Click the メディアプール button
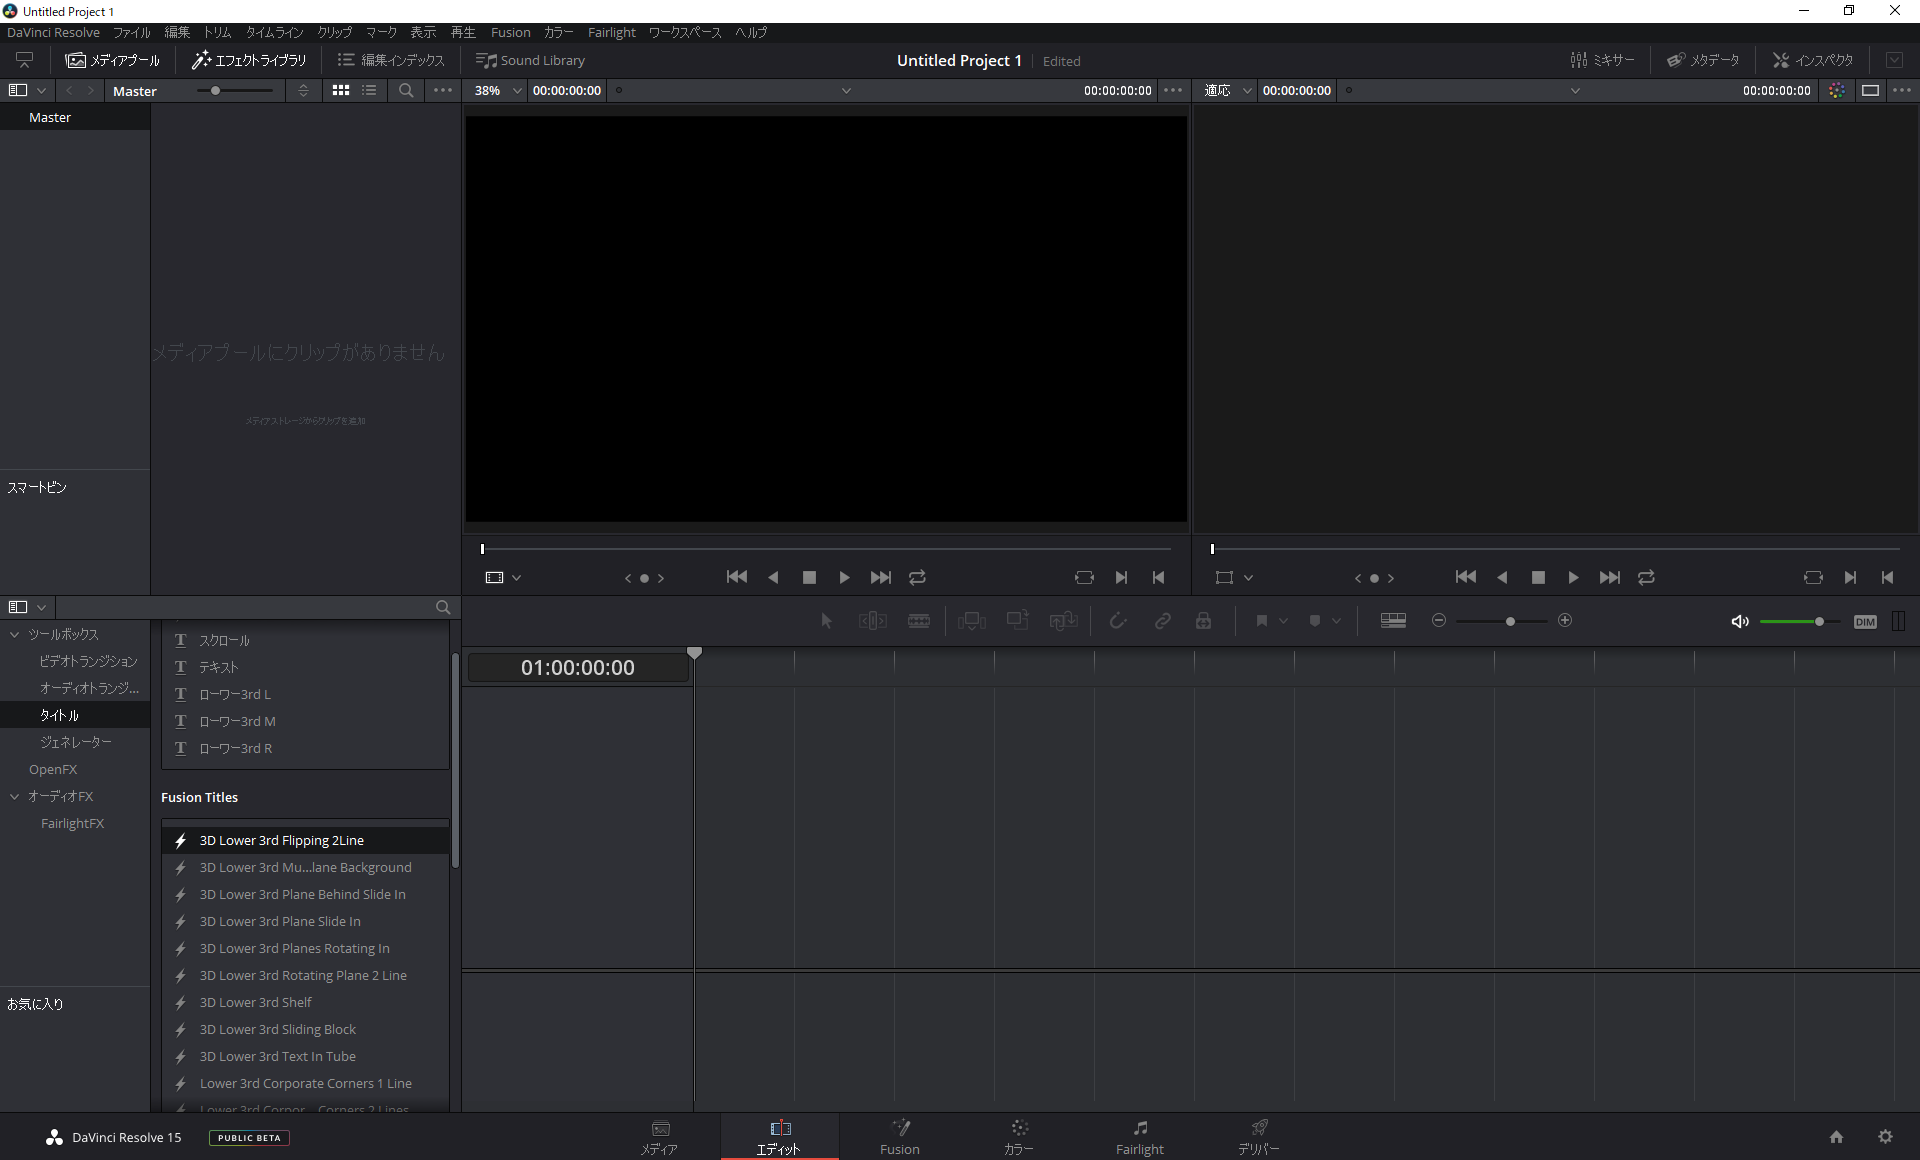 (114, 59)
